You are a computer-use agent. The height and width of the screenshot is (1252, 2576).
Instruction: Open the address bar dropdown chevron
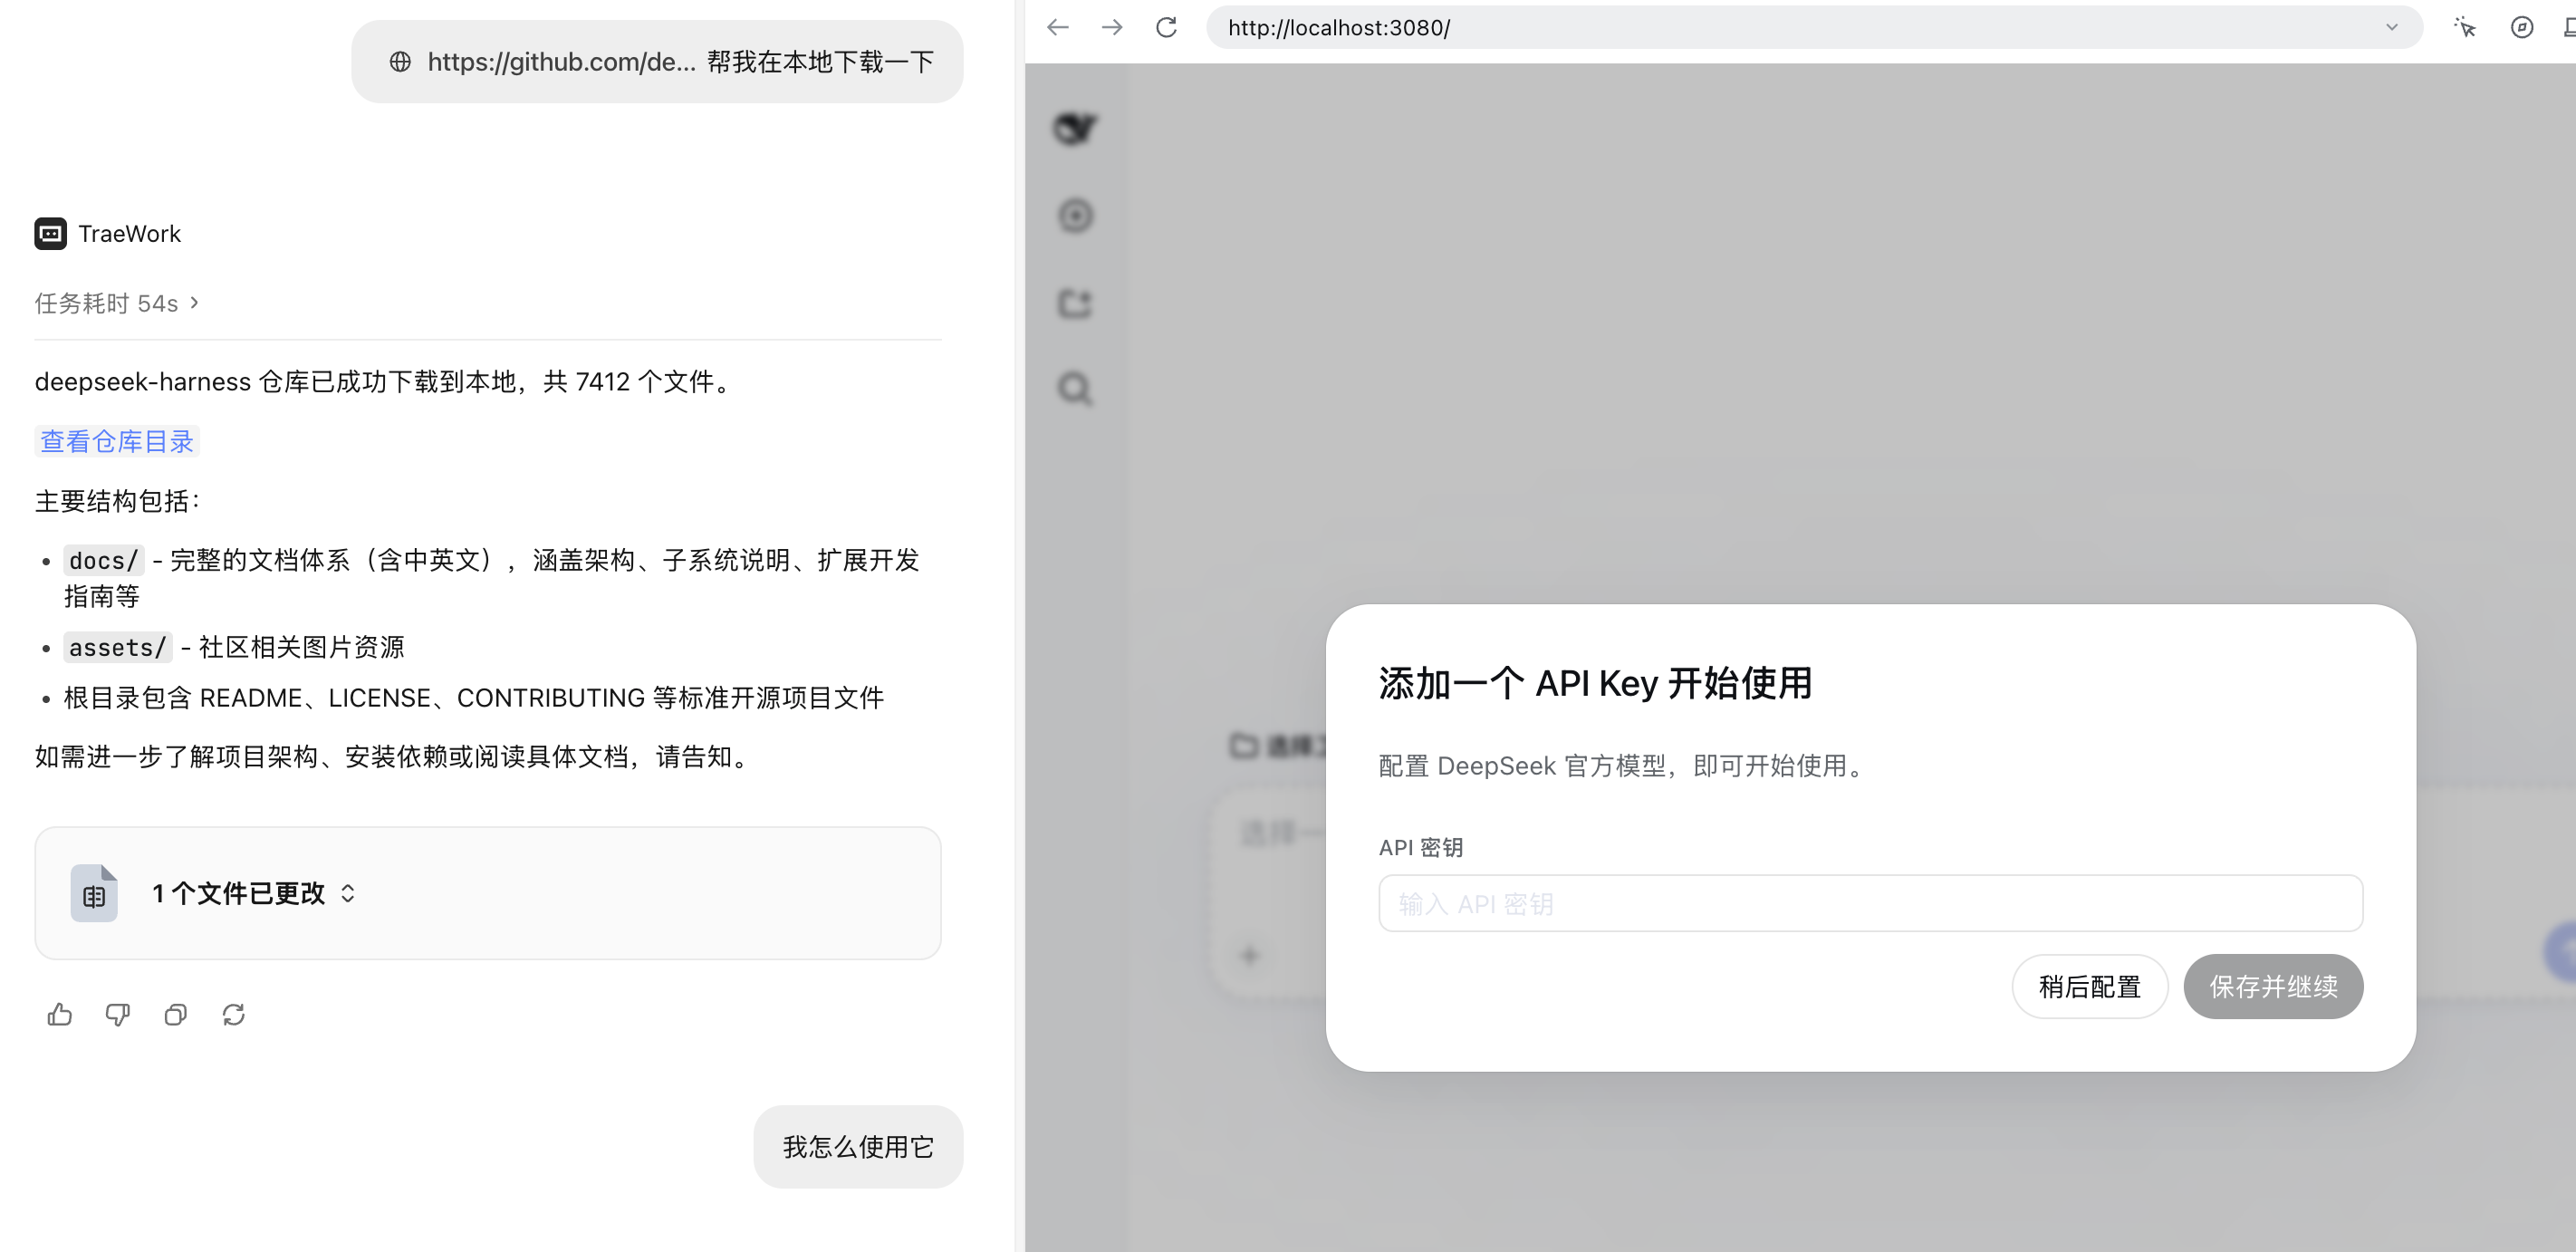click(2392, 27)
